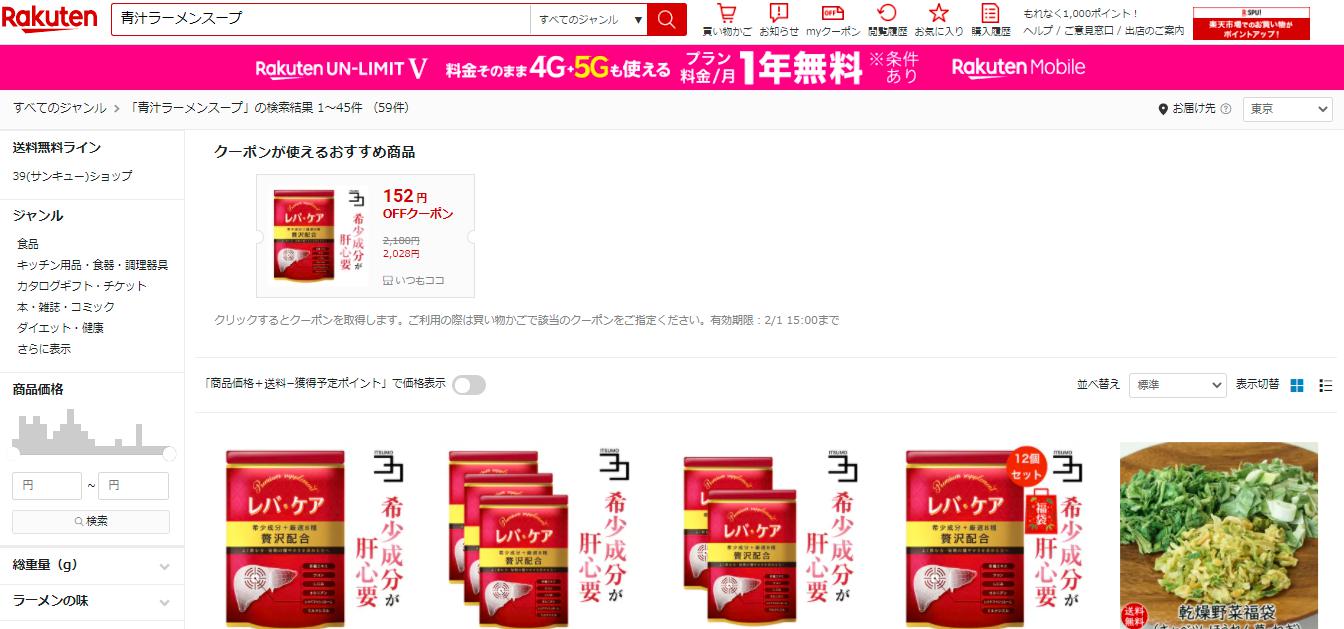Click the price range 検索 button
The width and height of the screenshot is (1344, 629).
click(91, 521)
